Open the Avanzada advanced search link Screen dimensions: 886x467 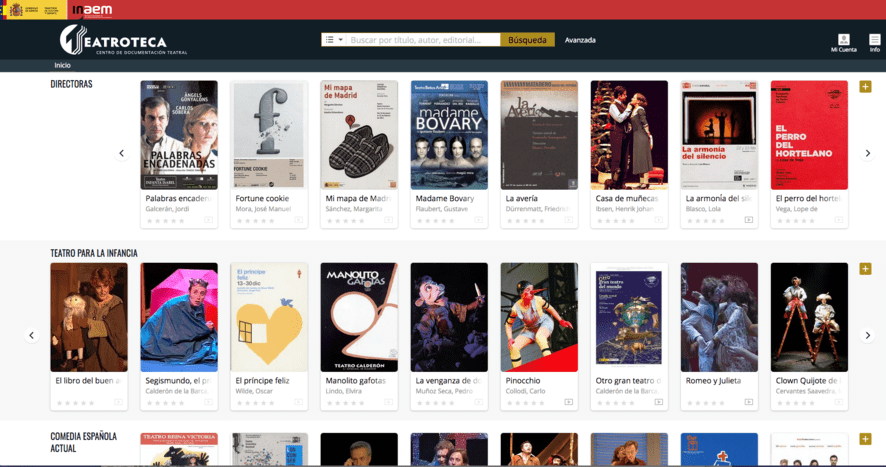(580, 40)
